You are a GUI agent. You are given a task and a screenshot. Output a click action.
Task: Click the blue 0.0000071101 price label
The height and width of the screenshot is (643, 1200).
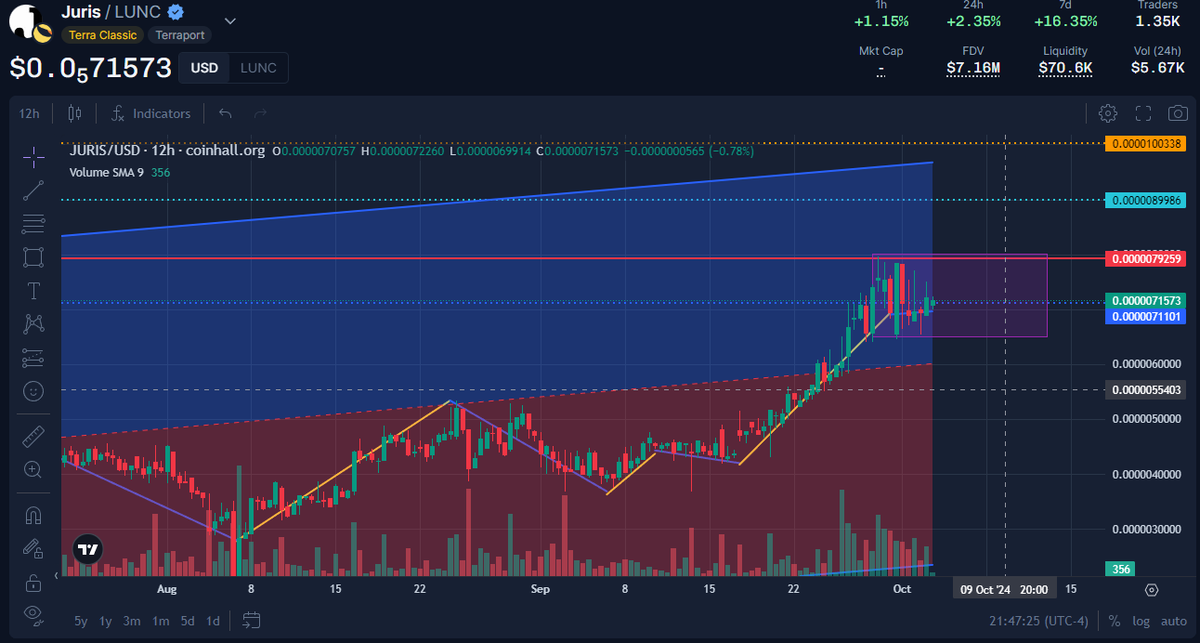tap(1145, 316)
